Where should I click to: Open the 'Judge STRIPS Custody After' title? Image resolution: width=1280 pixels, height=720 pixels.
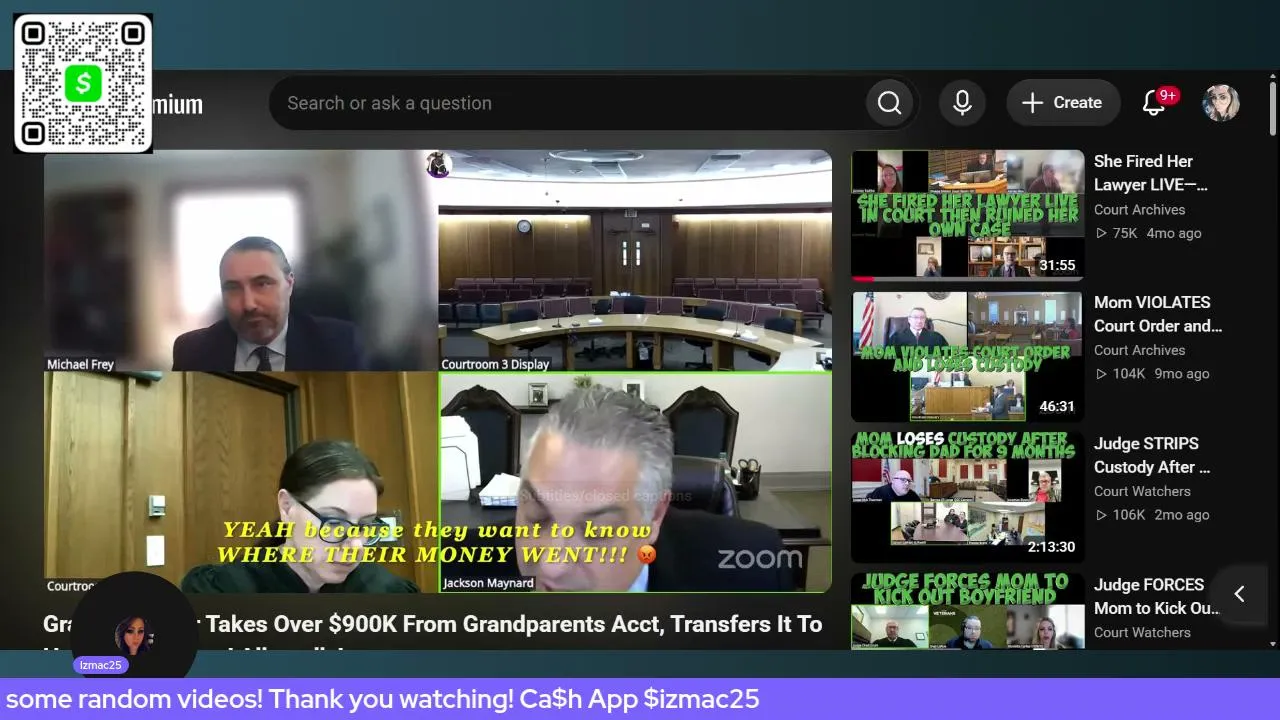coord(1152,455)
